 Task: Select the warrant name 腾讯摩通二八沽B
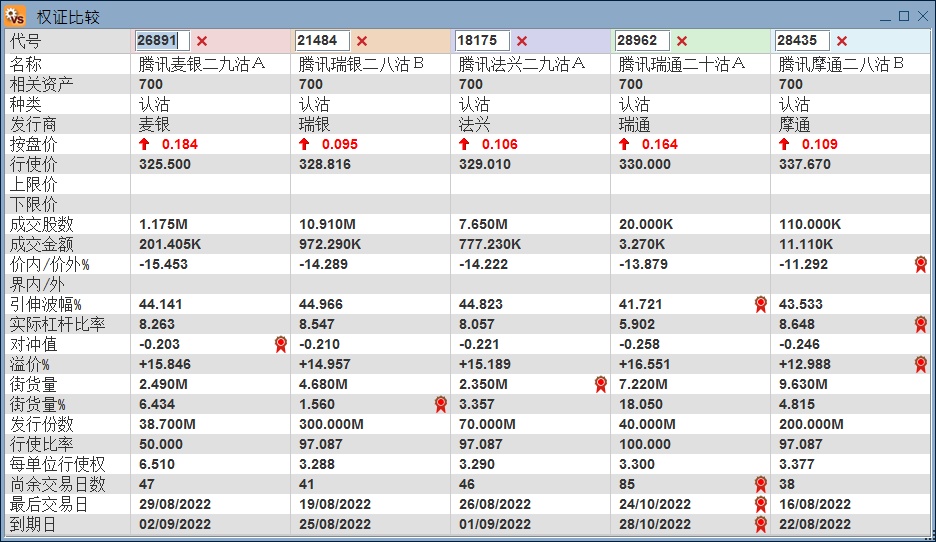coord(841,64)
